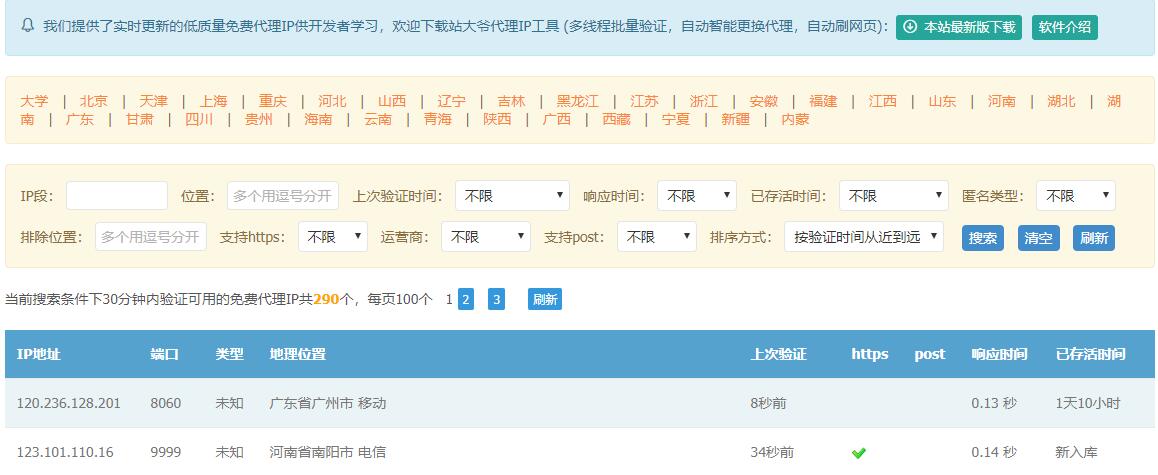Screen dimensions: 1158x475
Task: Select the 吉林 region link
Action: coord(511,101)
